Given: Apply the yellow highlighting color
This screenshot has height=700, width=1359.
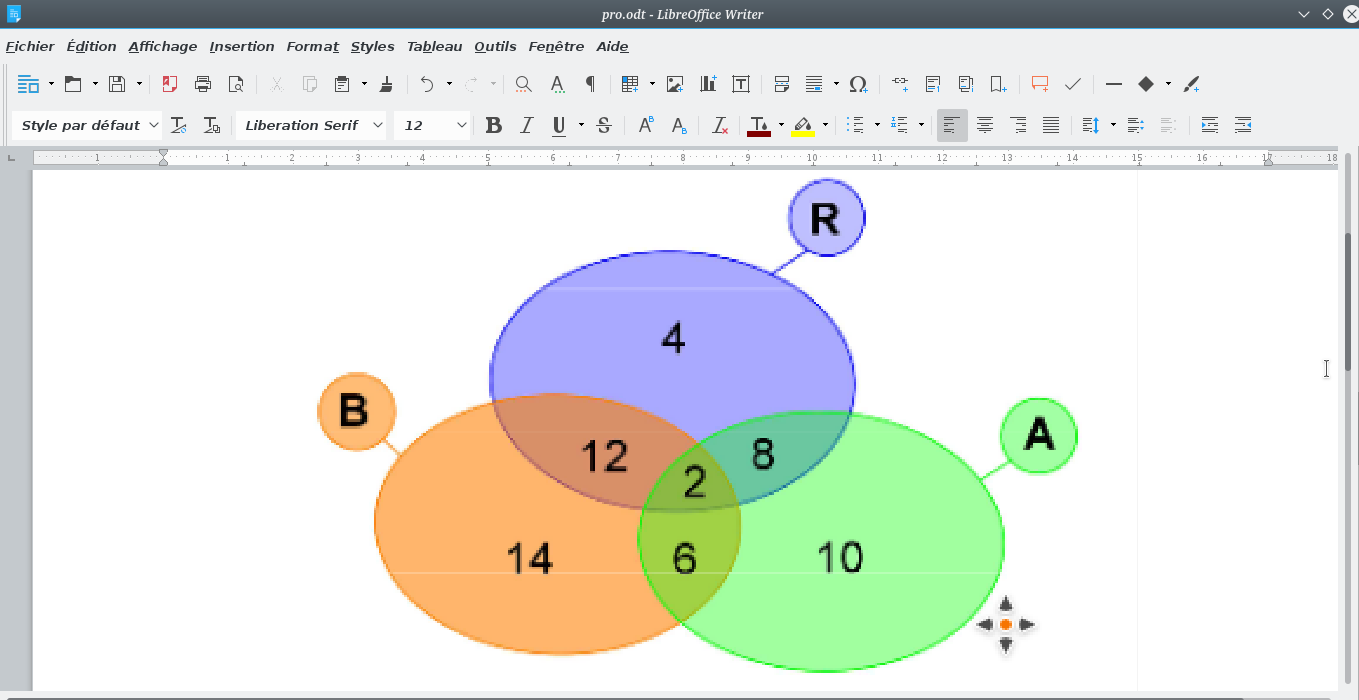Looking at the screenshot, I should click(803, 125).
